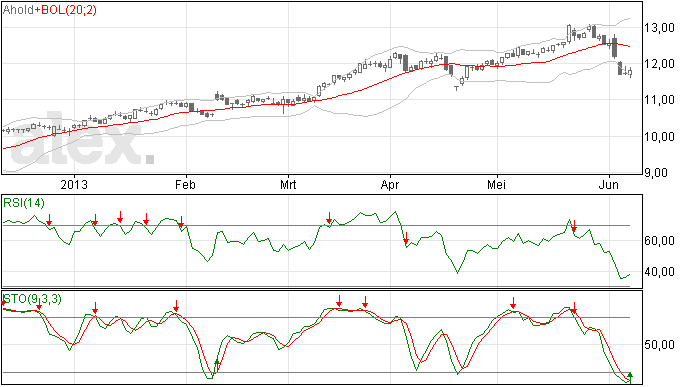
Task: Select the 11,00 price axis value
Action: click(x=659, y=100)
